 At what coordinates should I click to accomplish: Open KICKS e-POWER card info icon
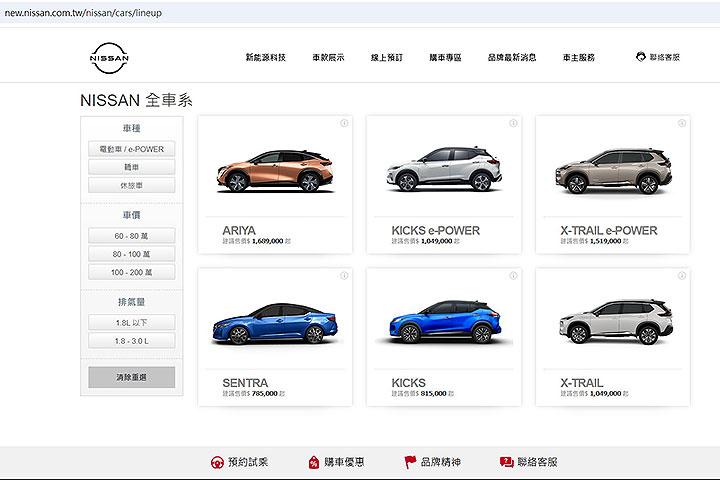pyautogui.click(x=513, y=123)
